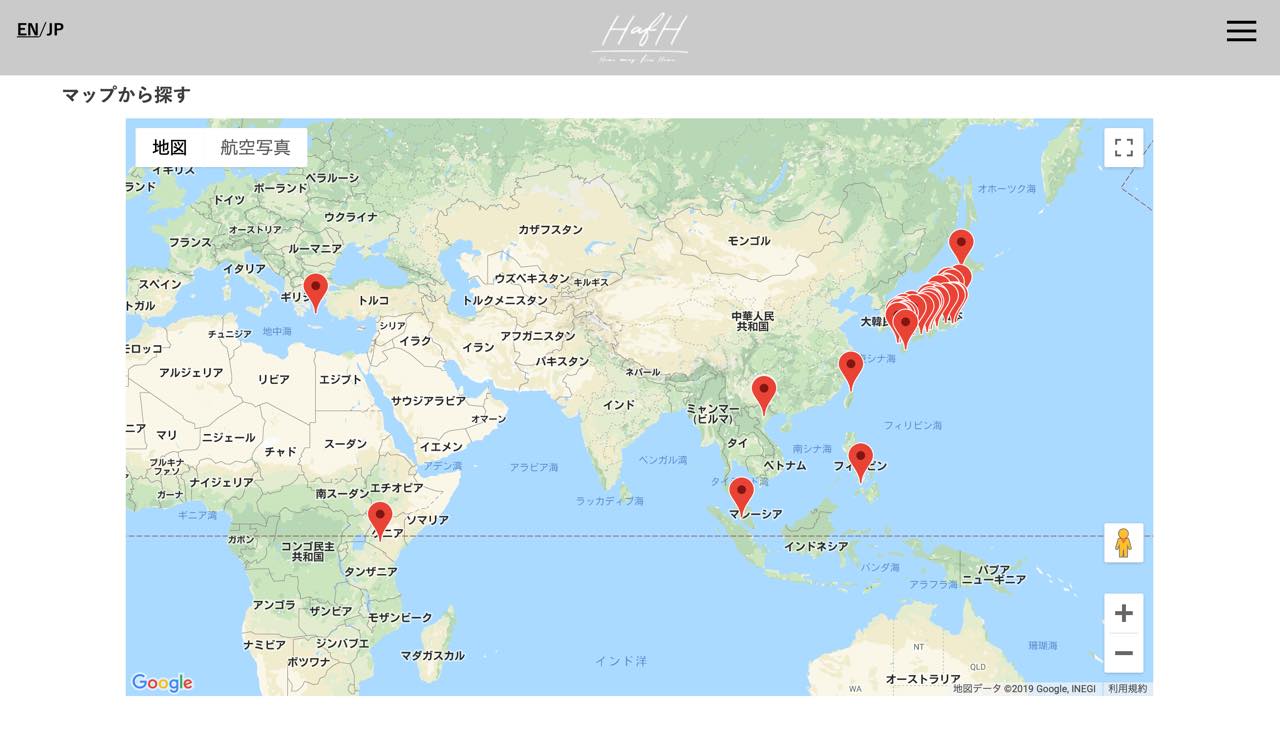Click the map pin in the Philippines
Viewport: 1280px width, 751px height.
(x=860, y=460)
